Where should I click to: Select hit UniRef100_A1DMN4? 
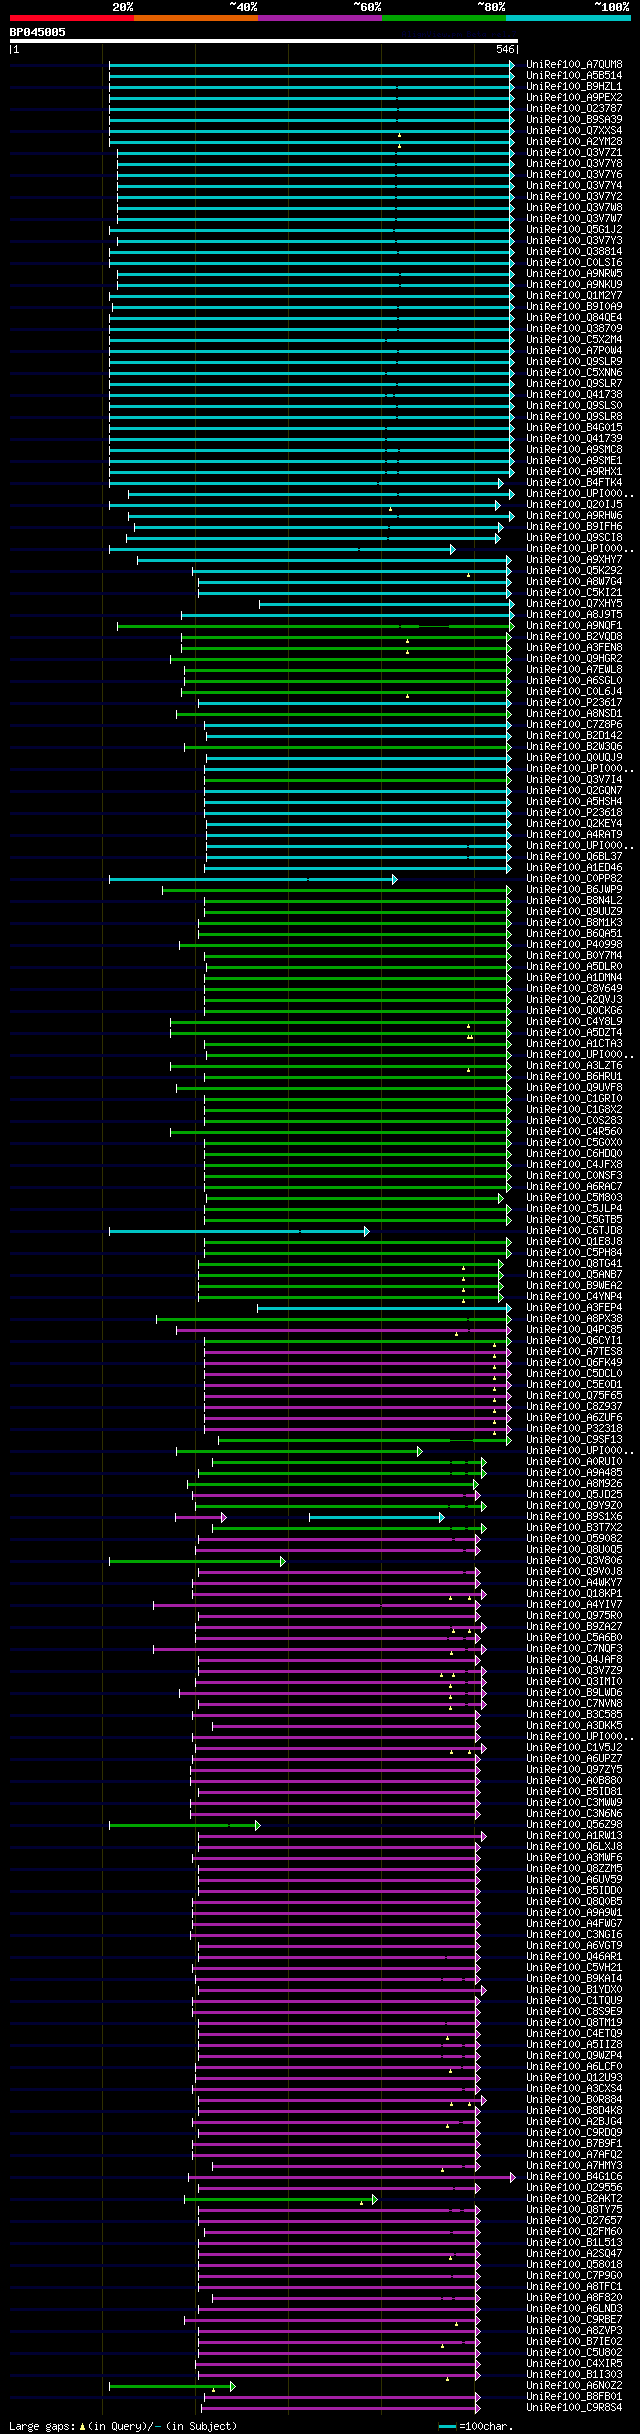click(x=574, y=978)
